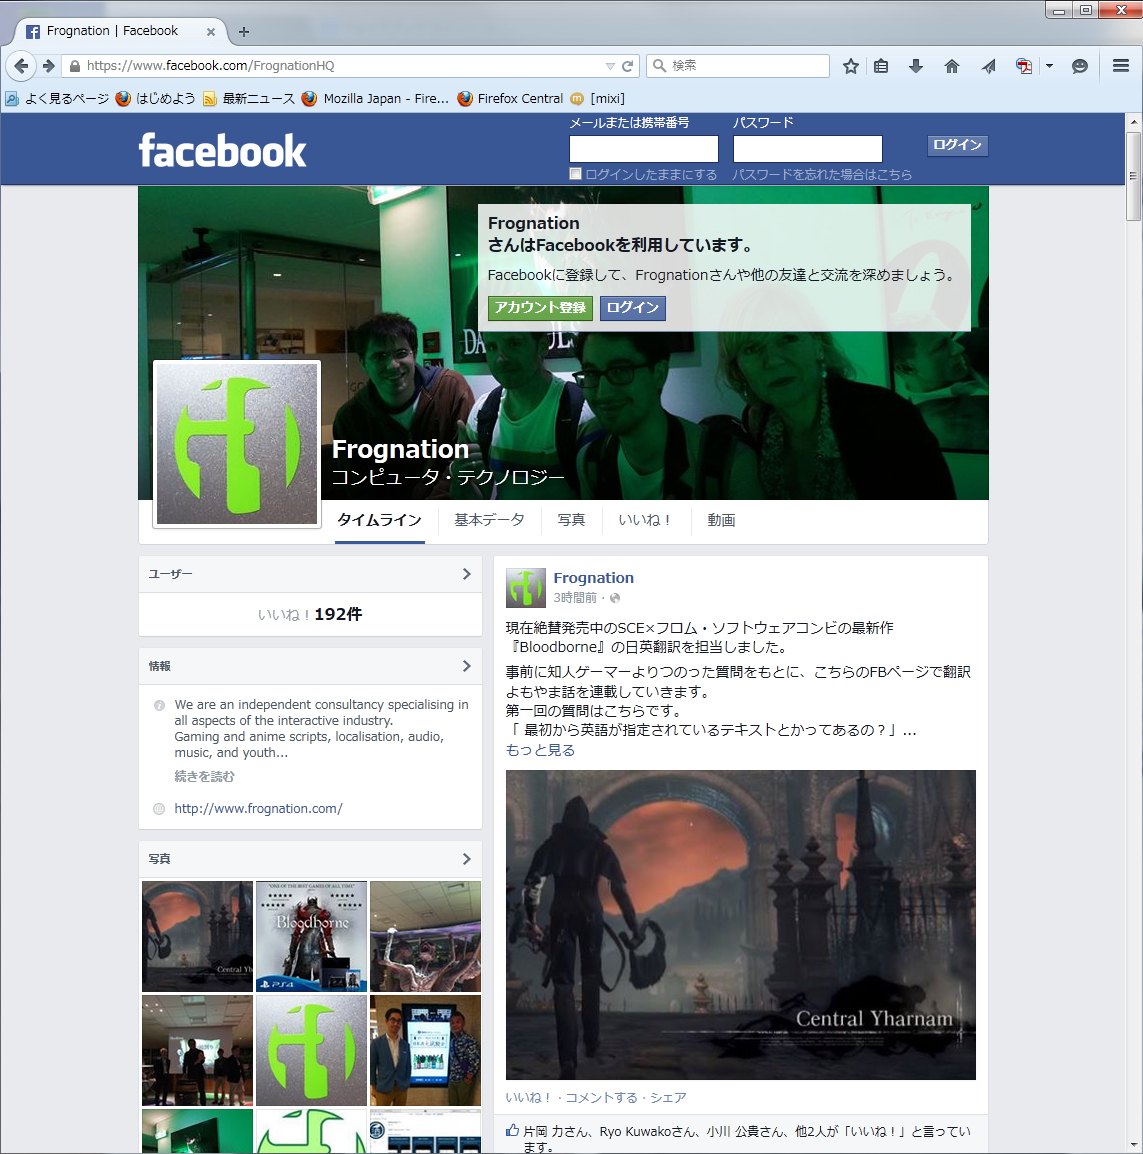Screen dimensions: 1143x1154
Task: Open the bookmarks list icon
Action: pos(881,66)
